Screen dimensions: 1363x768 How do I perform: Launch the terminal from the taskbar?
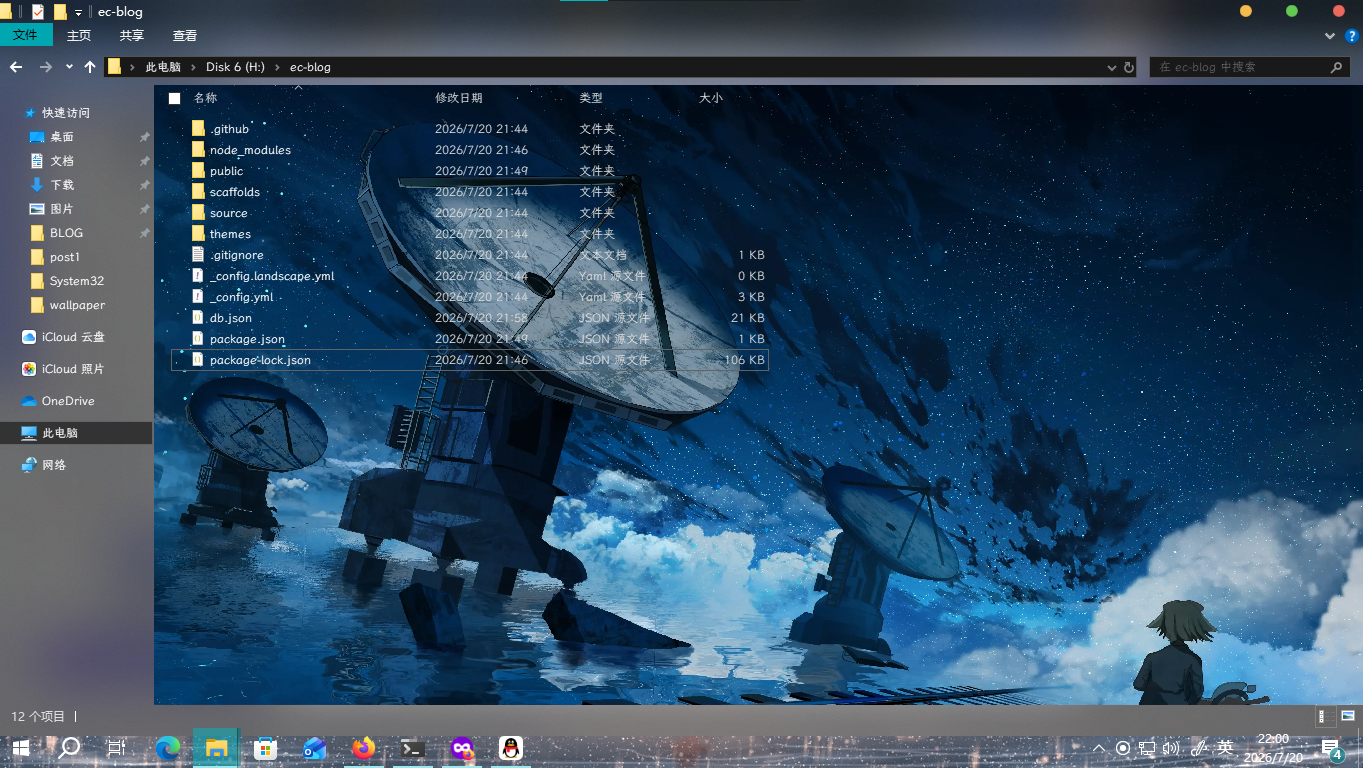point(412,747)
